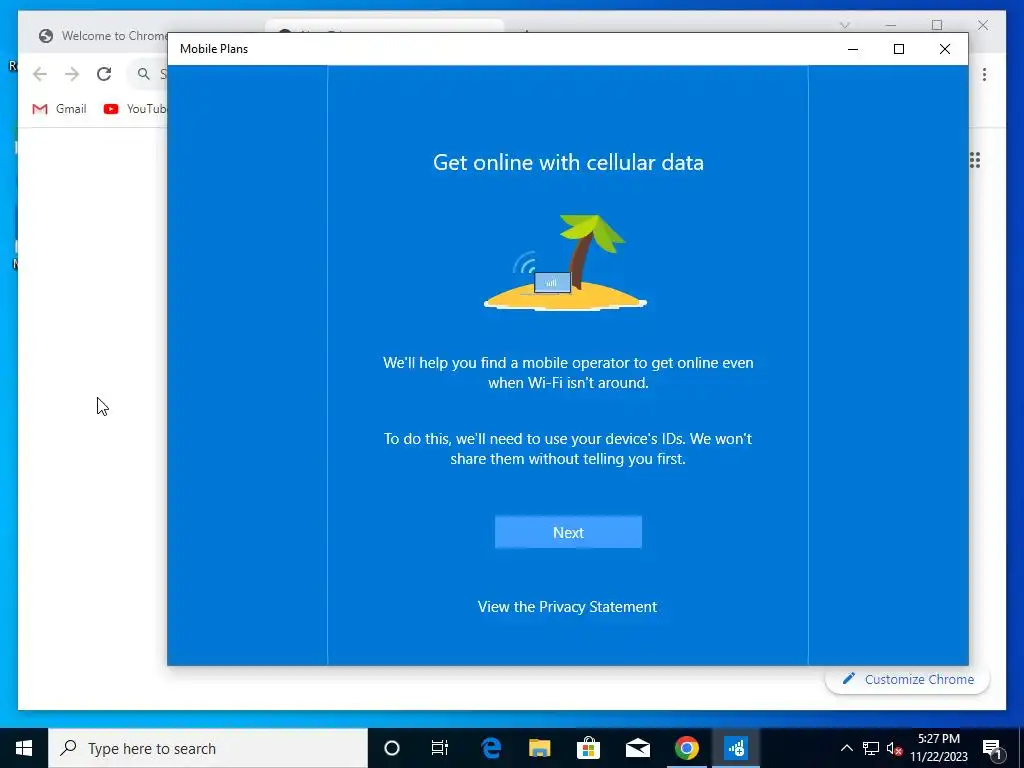
Task: Open Microsoft Store from the taskbar
Action: click(x=588, y=748)
